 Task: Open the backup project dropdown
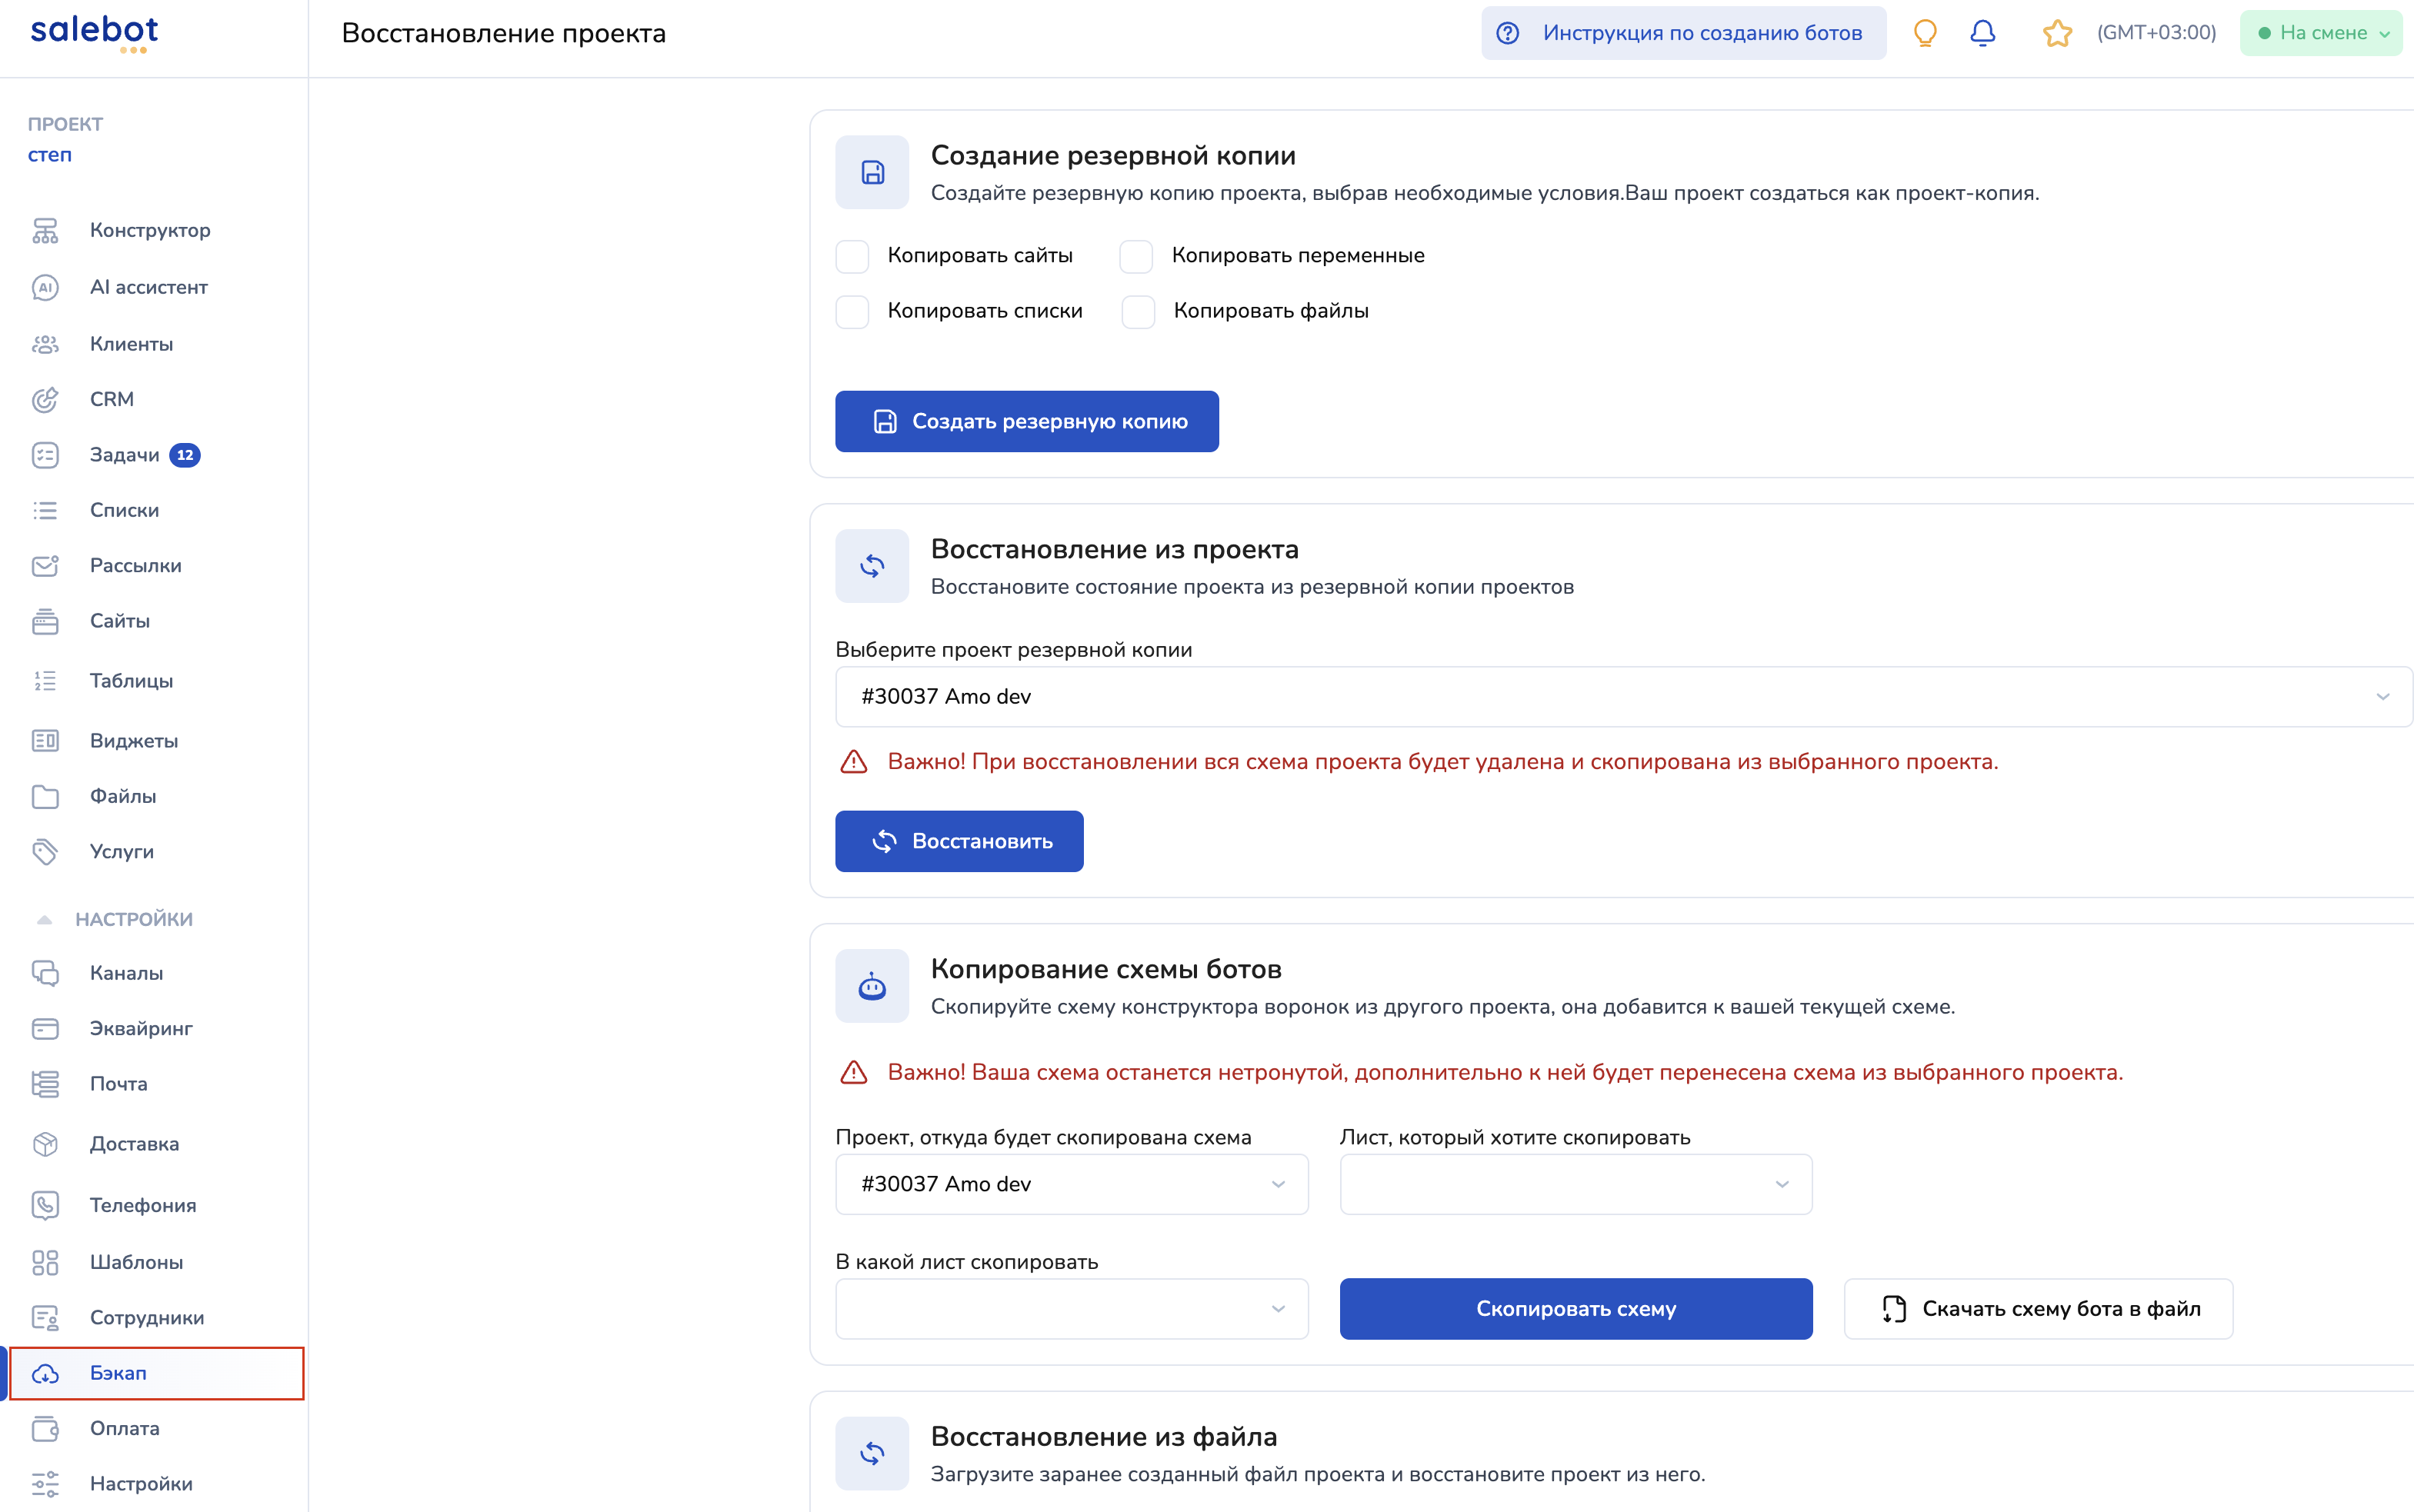(x=1622, y=696)
